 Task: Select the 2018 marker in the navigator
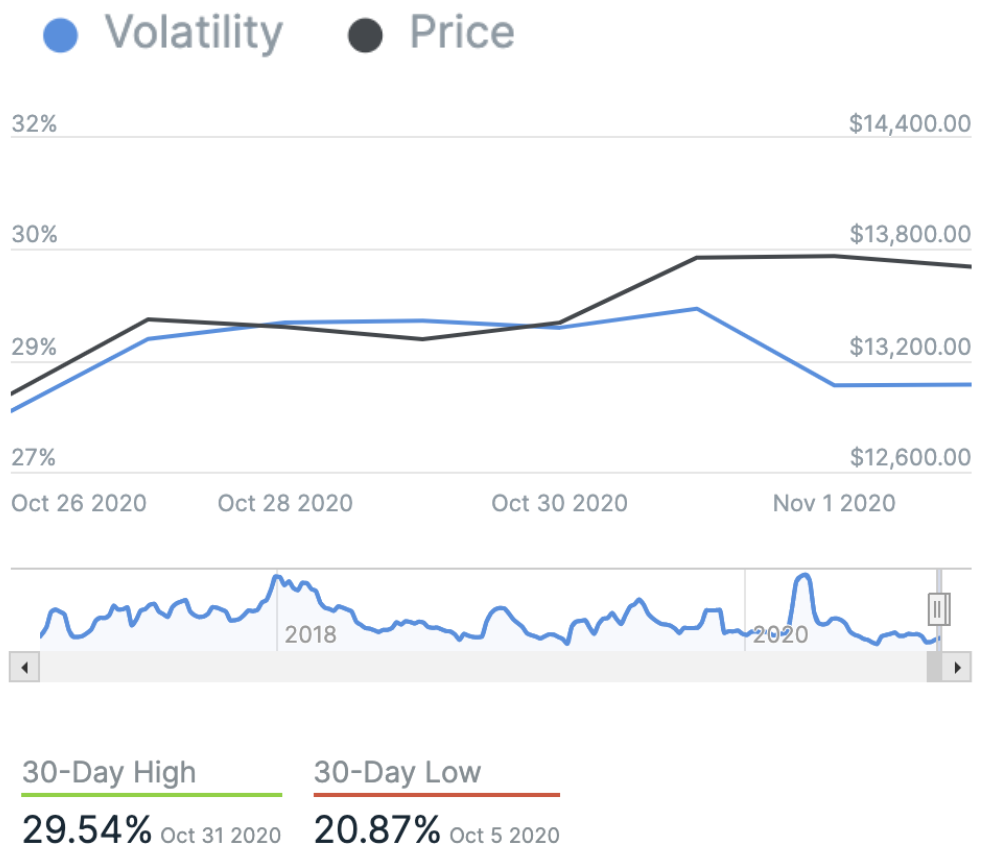point(310,635)
